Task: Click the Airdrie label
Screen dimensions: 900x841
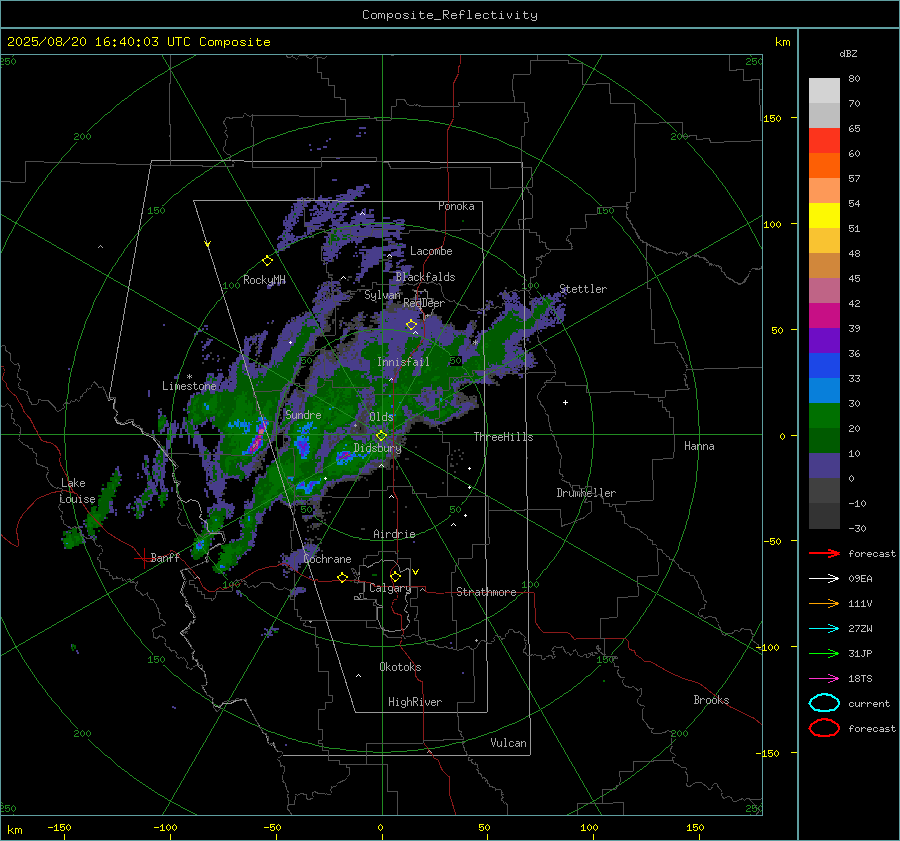Action: click(394, 534)
